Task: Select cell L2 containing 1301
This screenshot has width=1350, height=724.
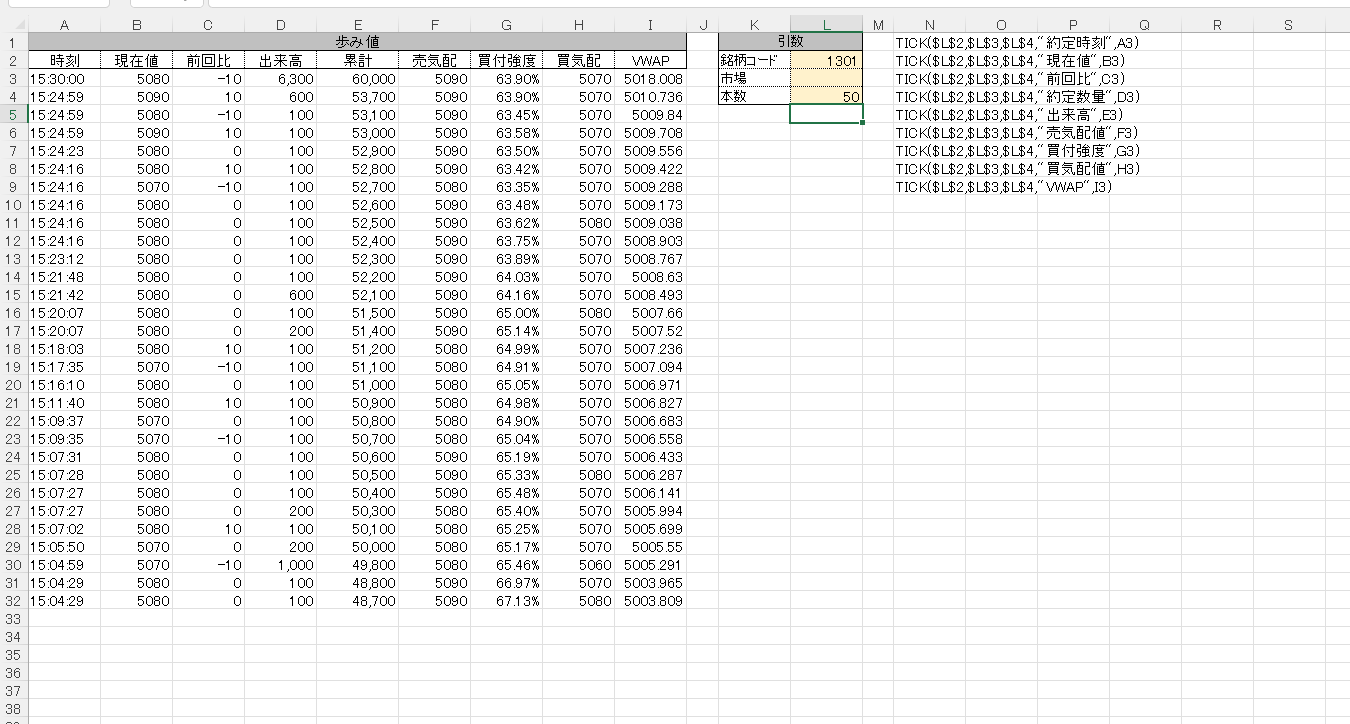Action: click(x=826, y=61)
